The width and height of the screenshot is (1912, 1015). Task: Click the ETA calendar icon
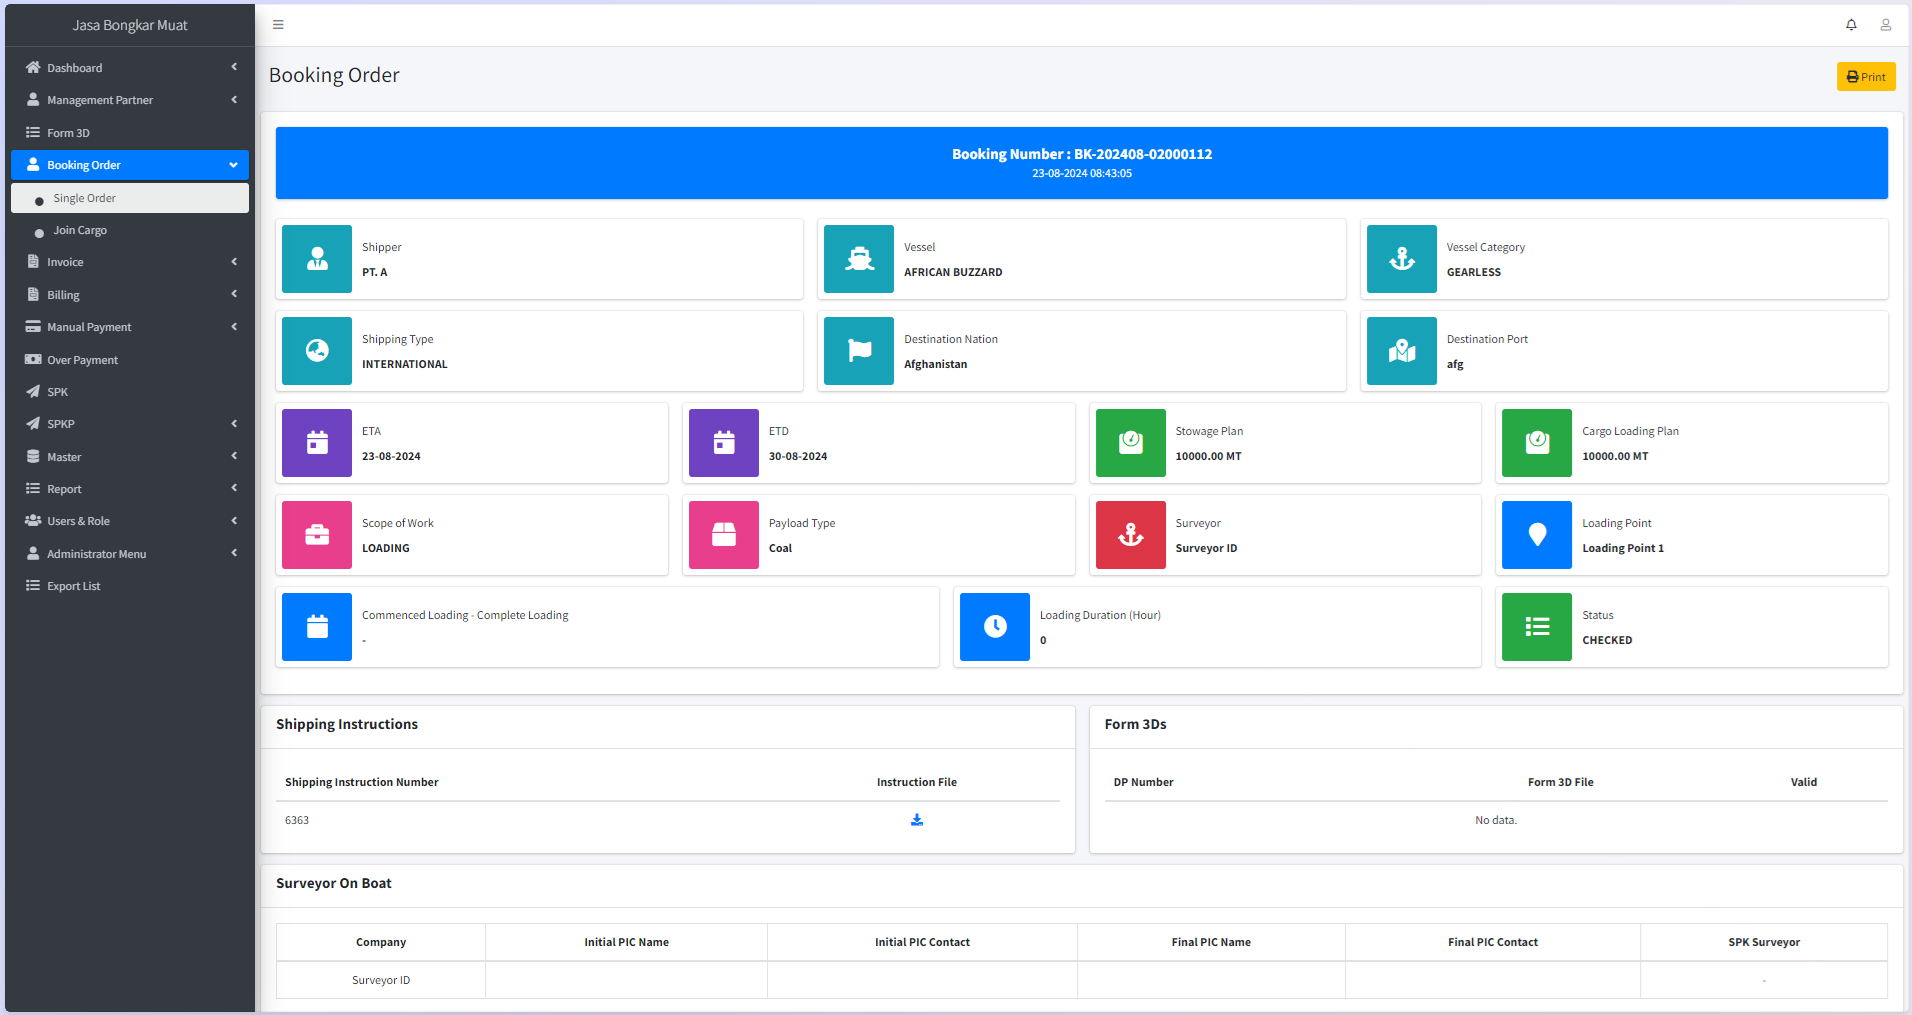[317, 443]
